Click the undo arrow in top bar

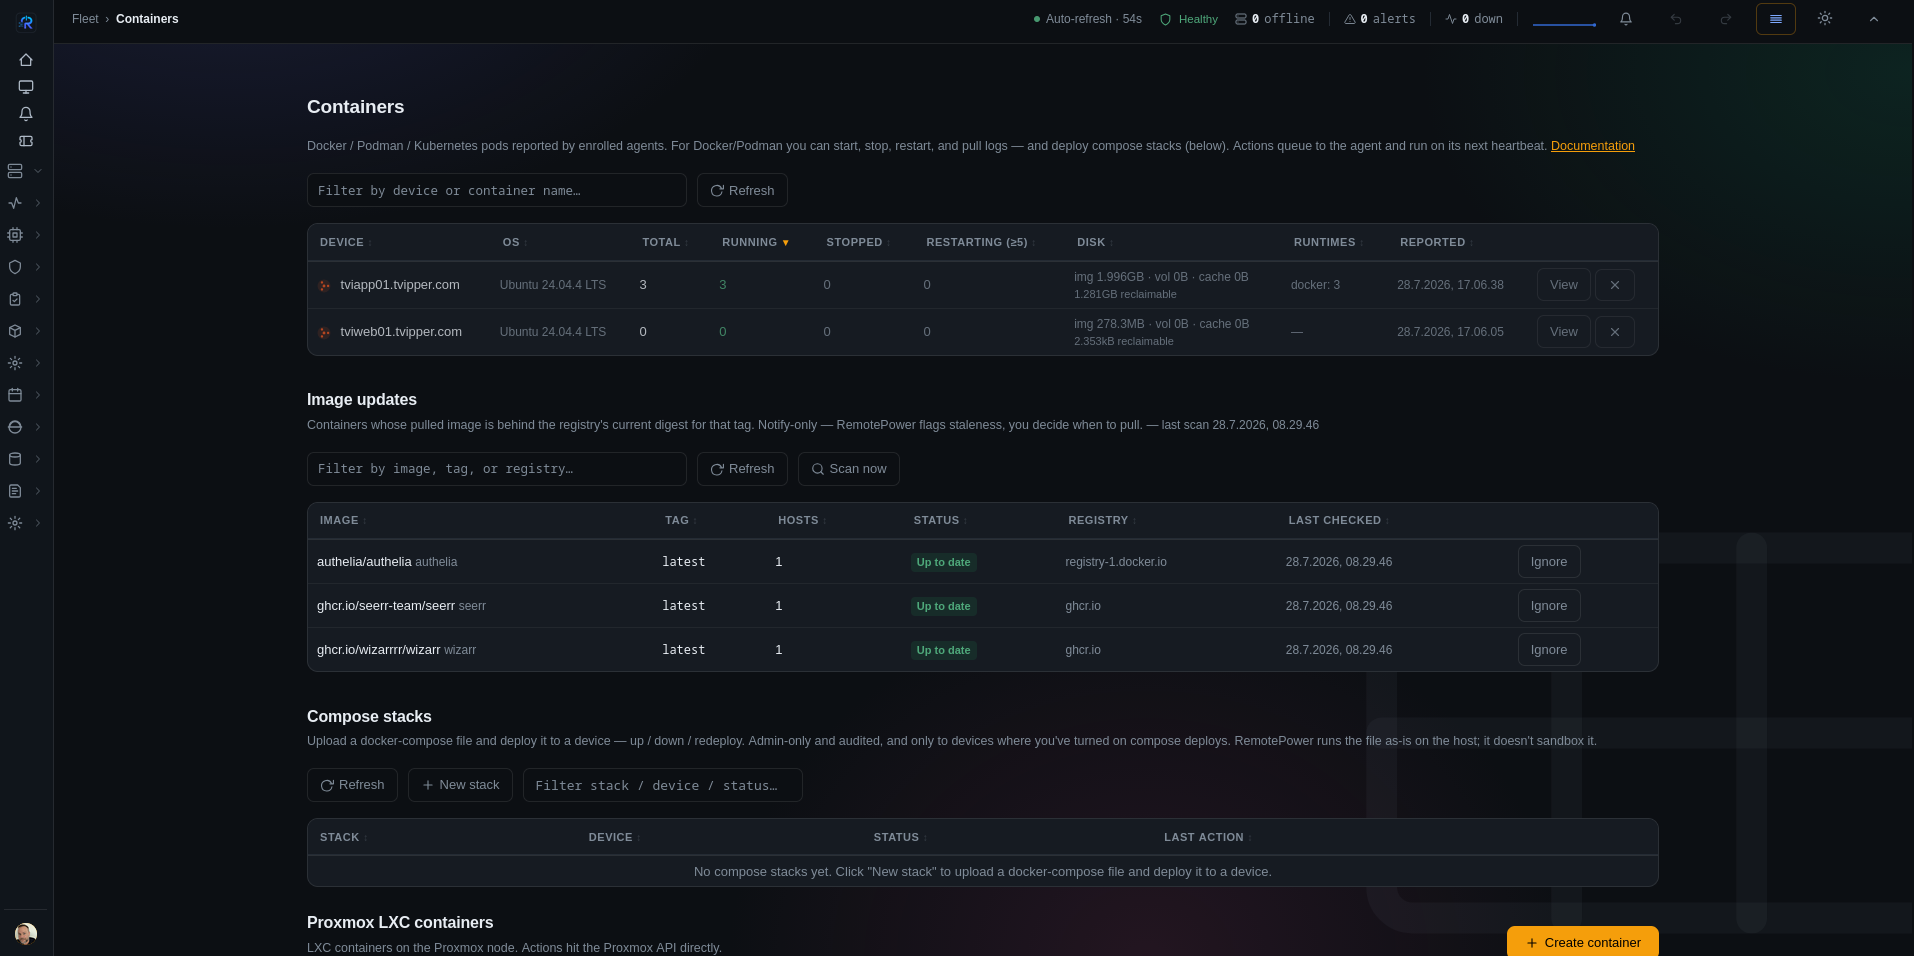(x=1676, y=19)
